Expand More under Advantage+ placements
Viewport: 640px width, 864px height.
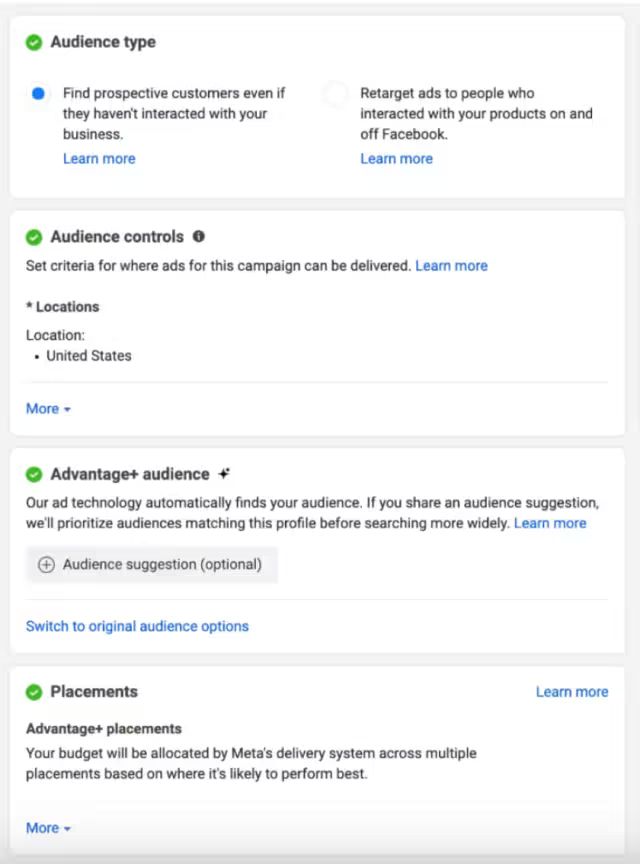point(48,828)
